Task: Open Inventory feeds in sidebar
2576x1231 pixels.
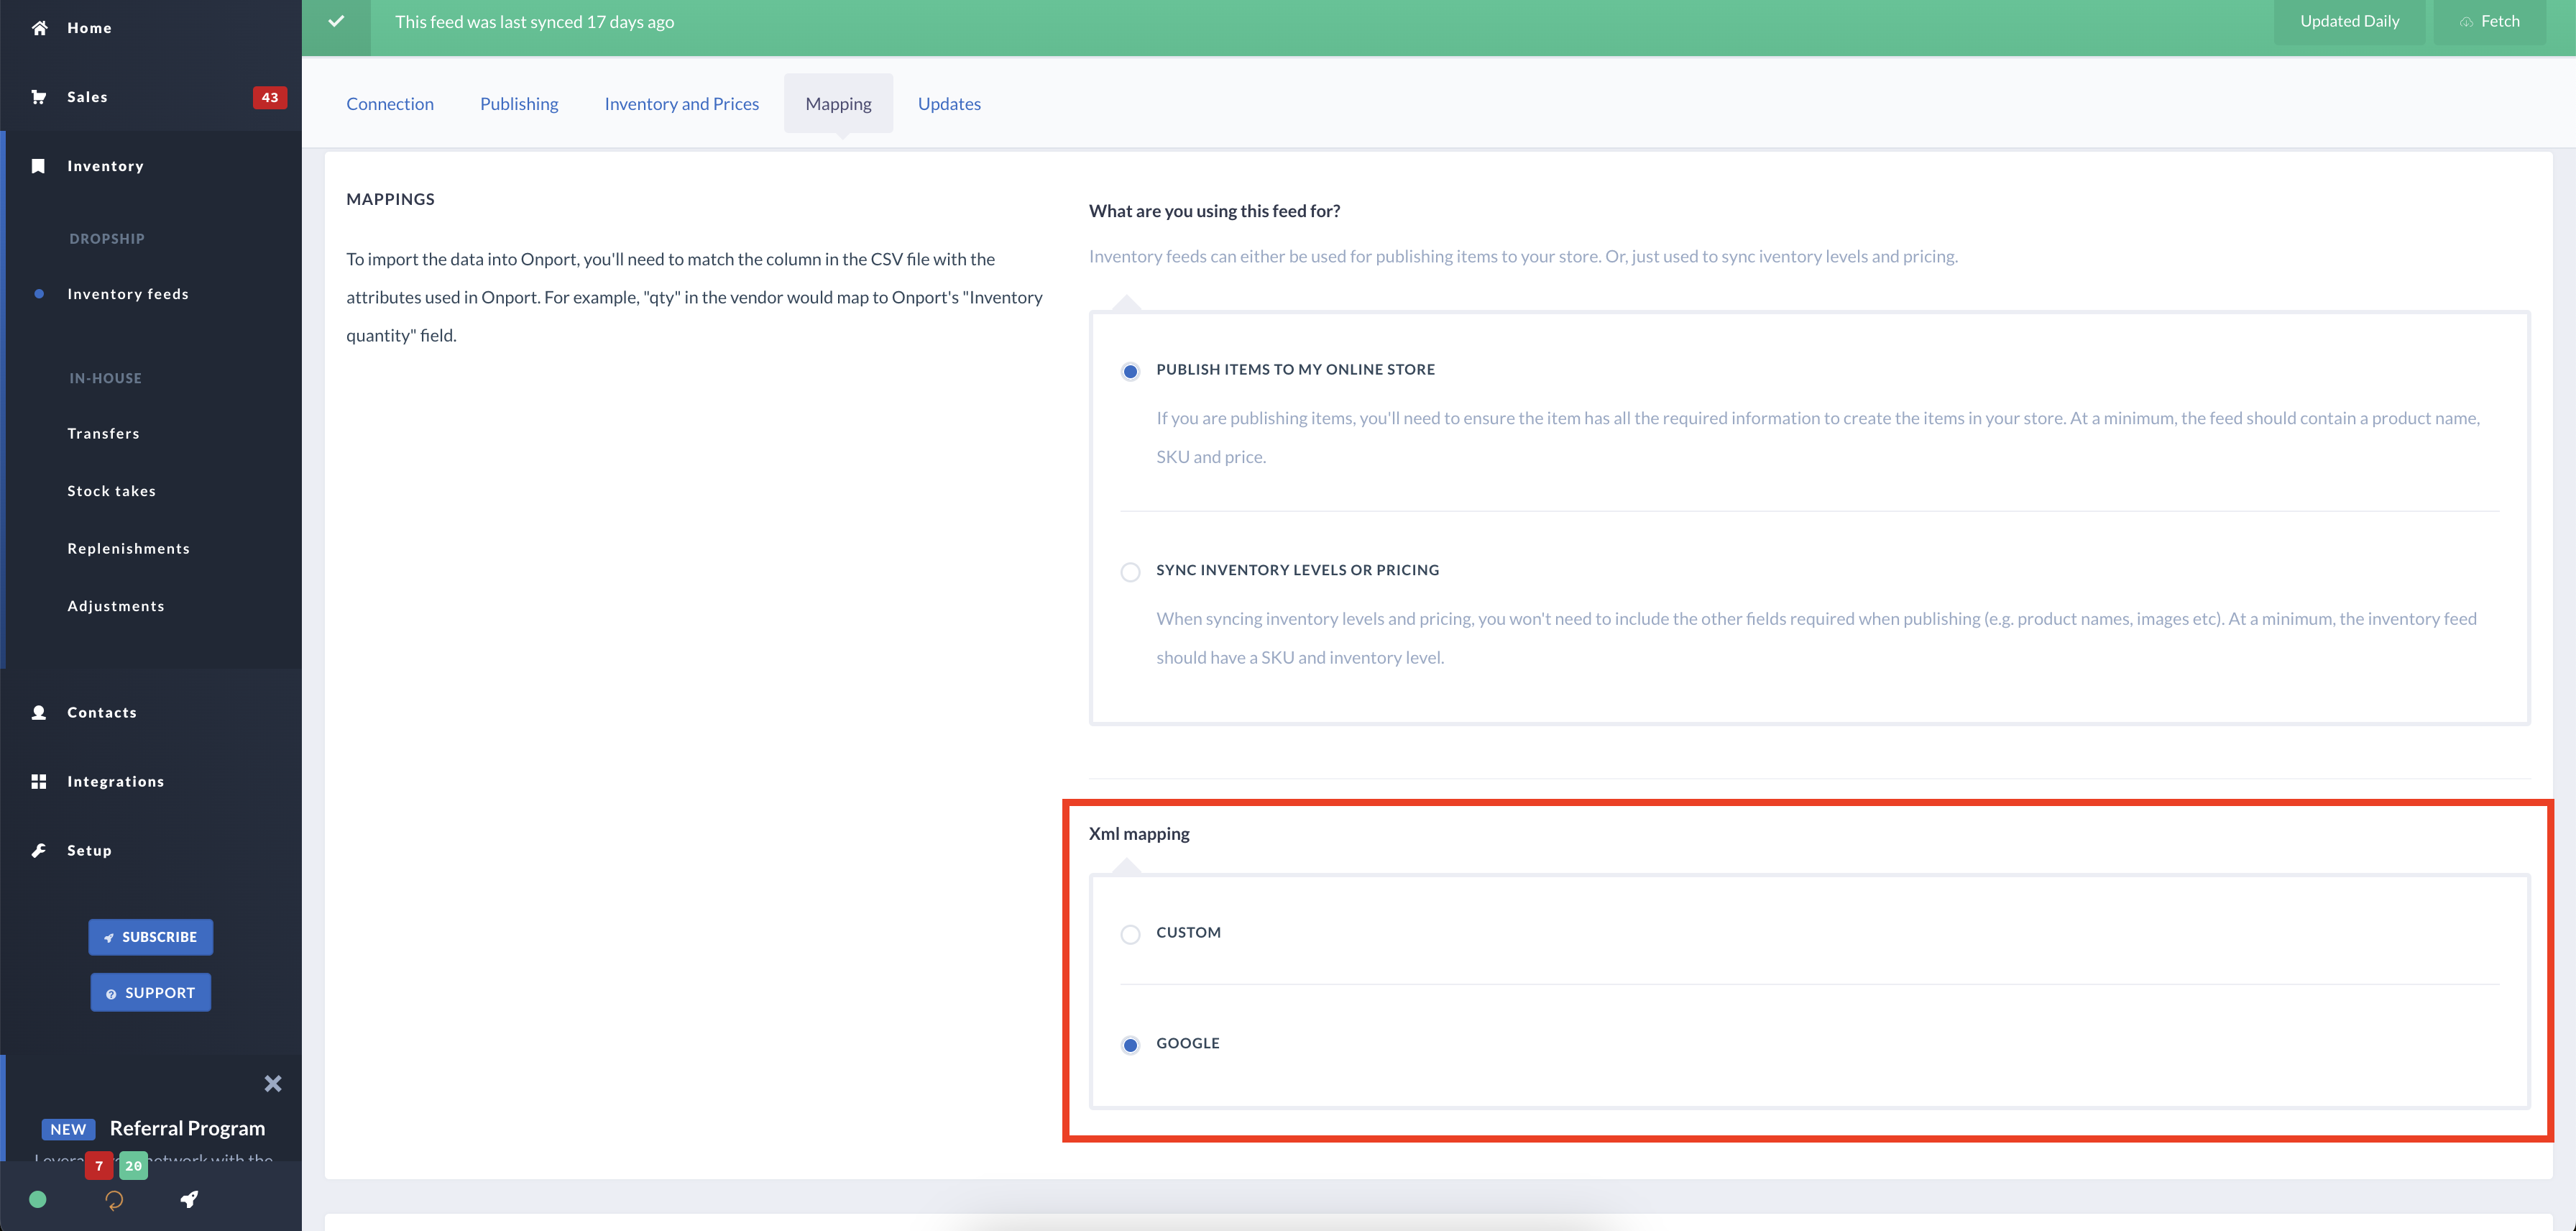Action: [128, 294]
